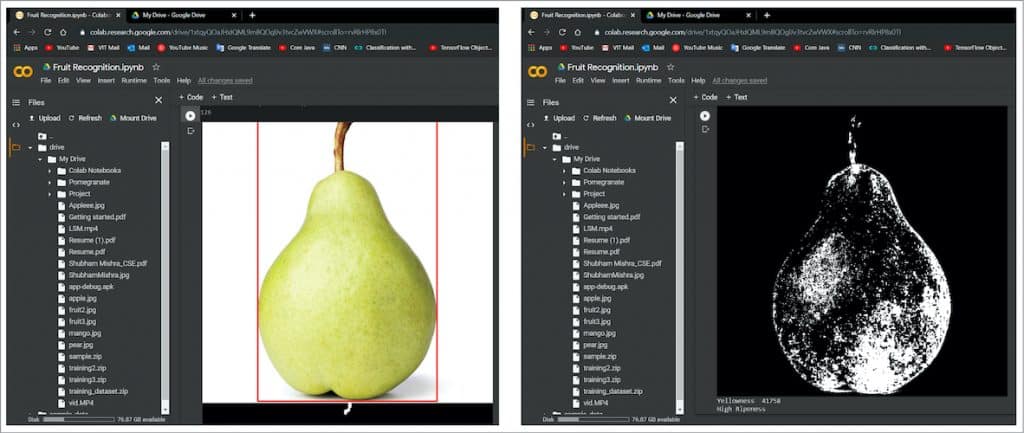The image size is (1024, 433).
Task: Reload the page in the left browser window
Action: pyautogui.click(x=49, y=32)
